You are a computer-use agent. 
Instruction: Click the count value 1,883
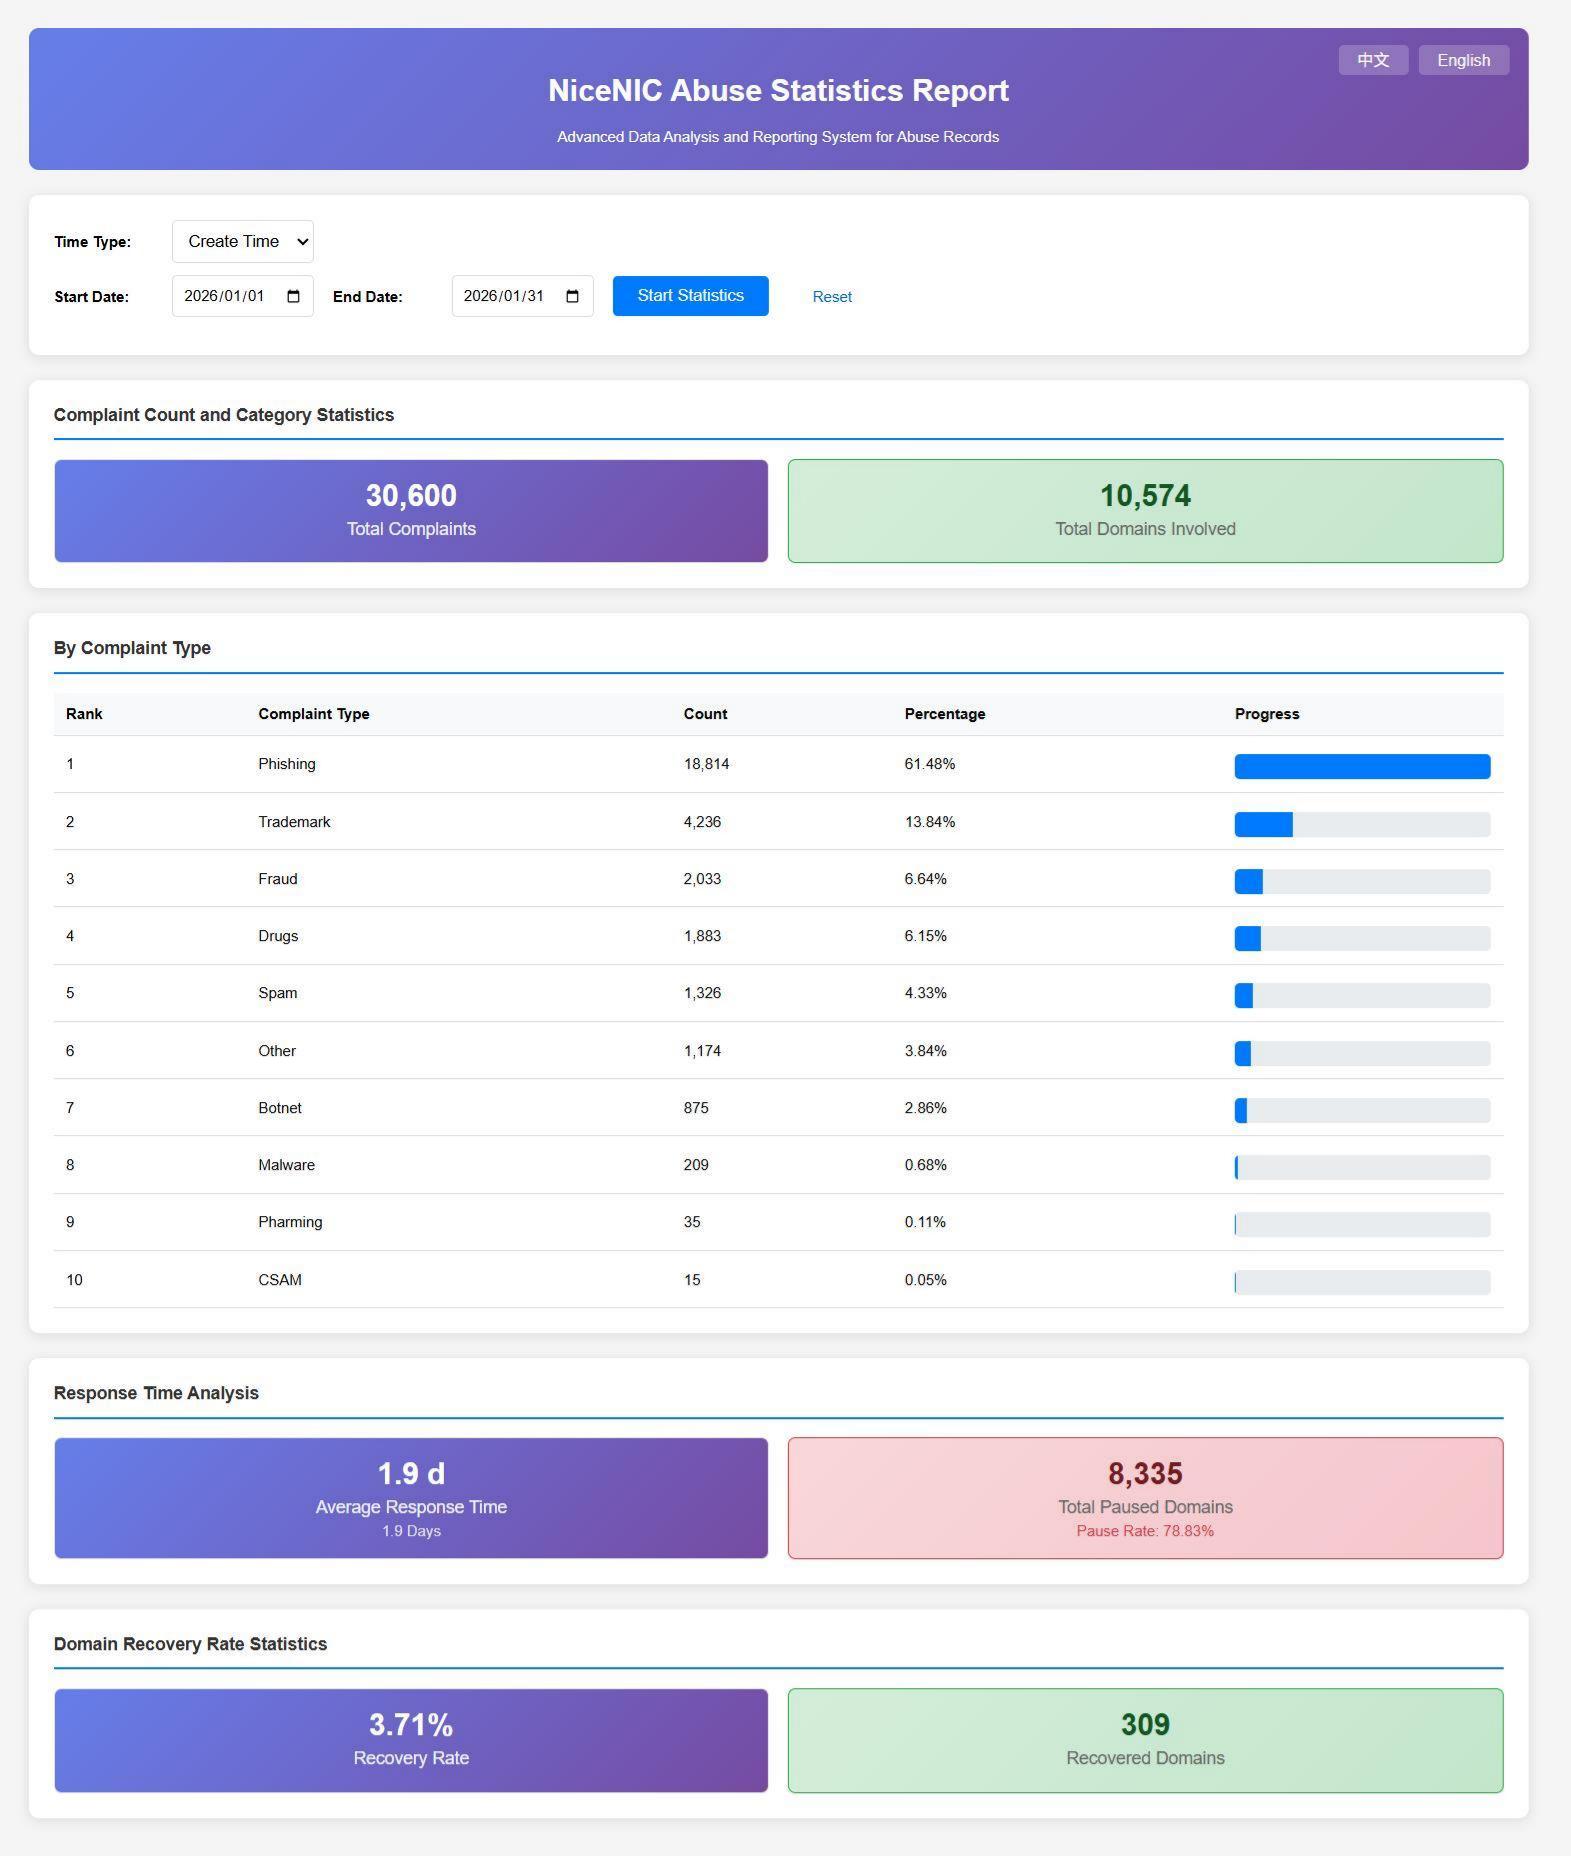click(x=702, y=936)
